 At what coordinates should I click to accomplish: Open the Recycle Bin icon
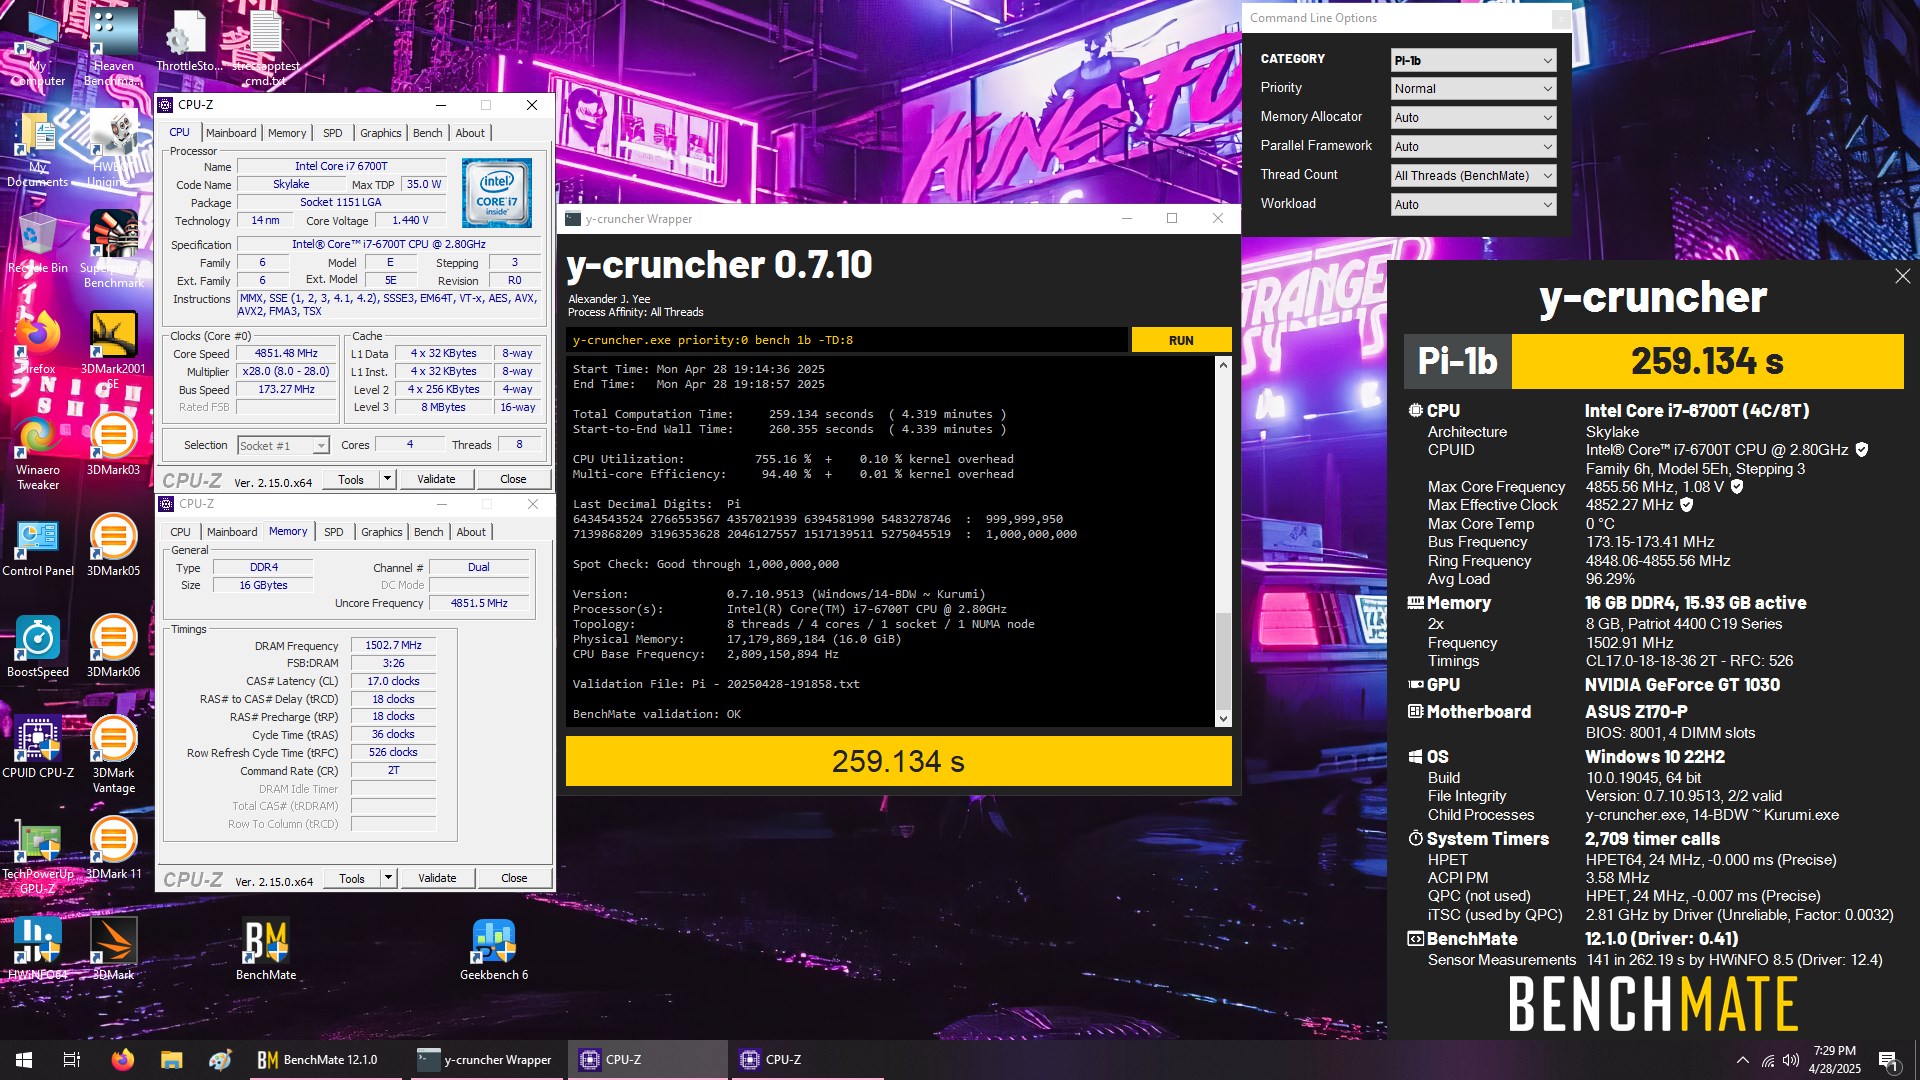[x=38, y=243]
